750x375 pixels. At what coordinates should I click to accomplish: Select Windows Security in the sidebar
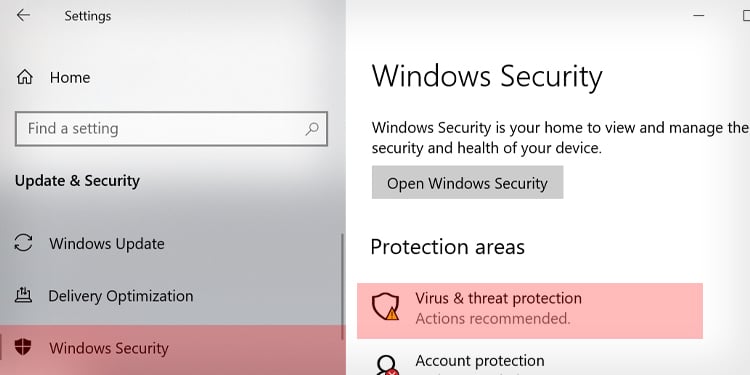coord(172,348)
